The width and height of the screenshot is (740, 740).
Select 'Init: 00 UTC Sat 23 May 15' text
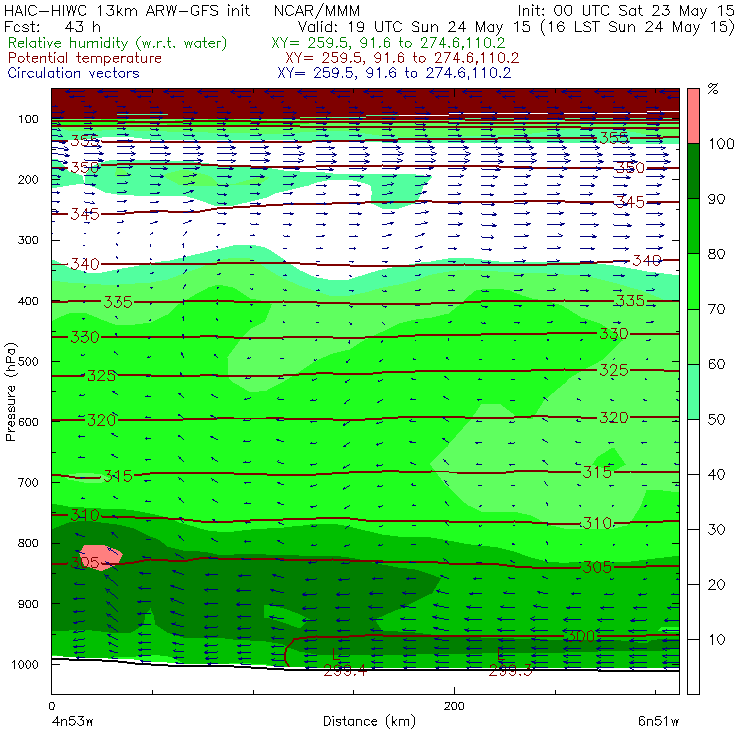pyautogui.click(x=626, y=10)
